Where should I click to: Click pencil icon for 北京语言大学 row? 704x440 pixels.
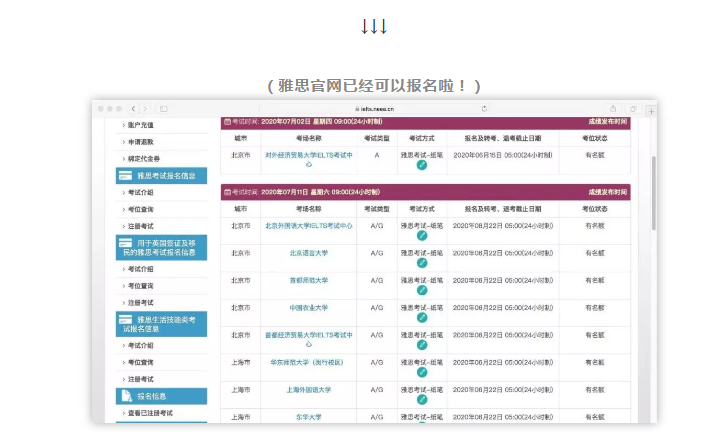click(422, 263)
